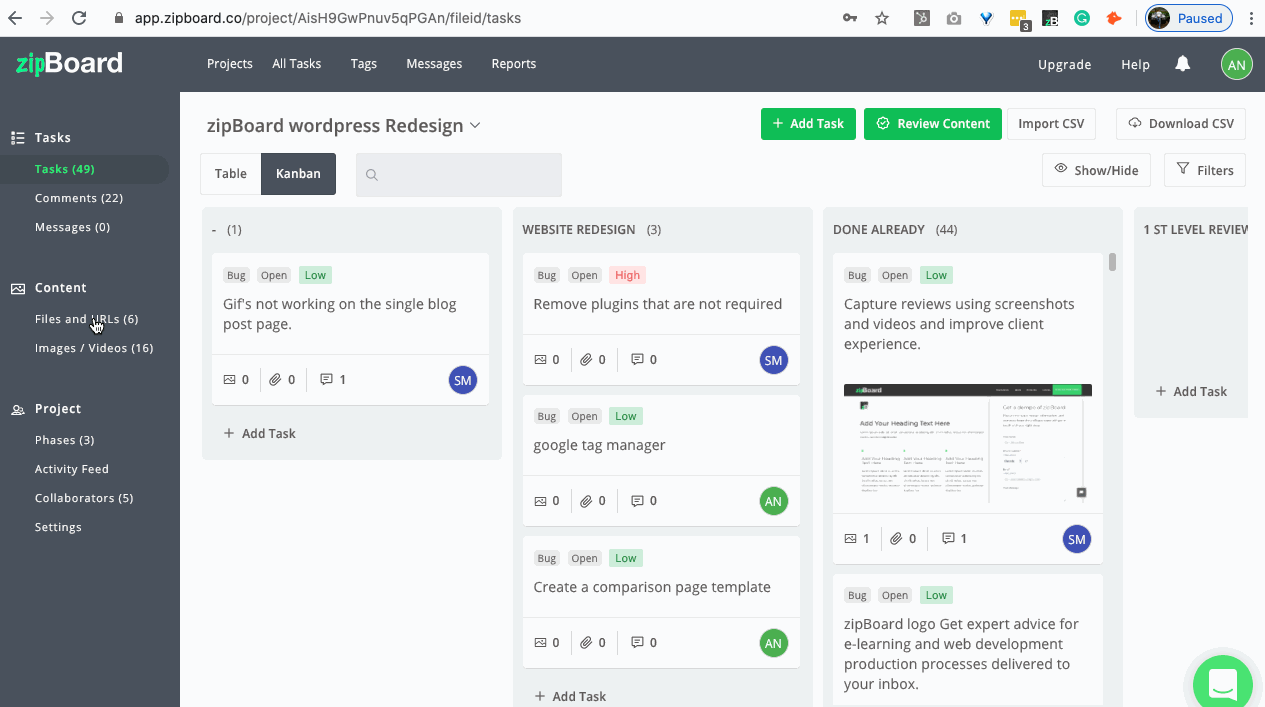Image resolution: width=1265 pixels, height=707 pixels.
Task: Click the browser password key icon
Action: coord(850,18)
